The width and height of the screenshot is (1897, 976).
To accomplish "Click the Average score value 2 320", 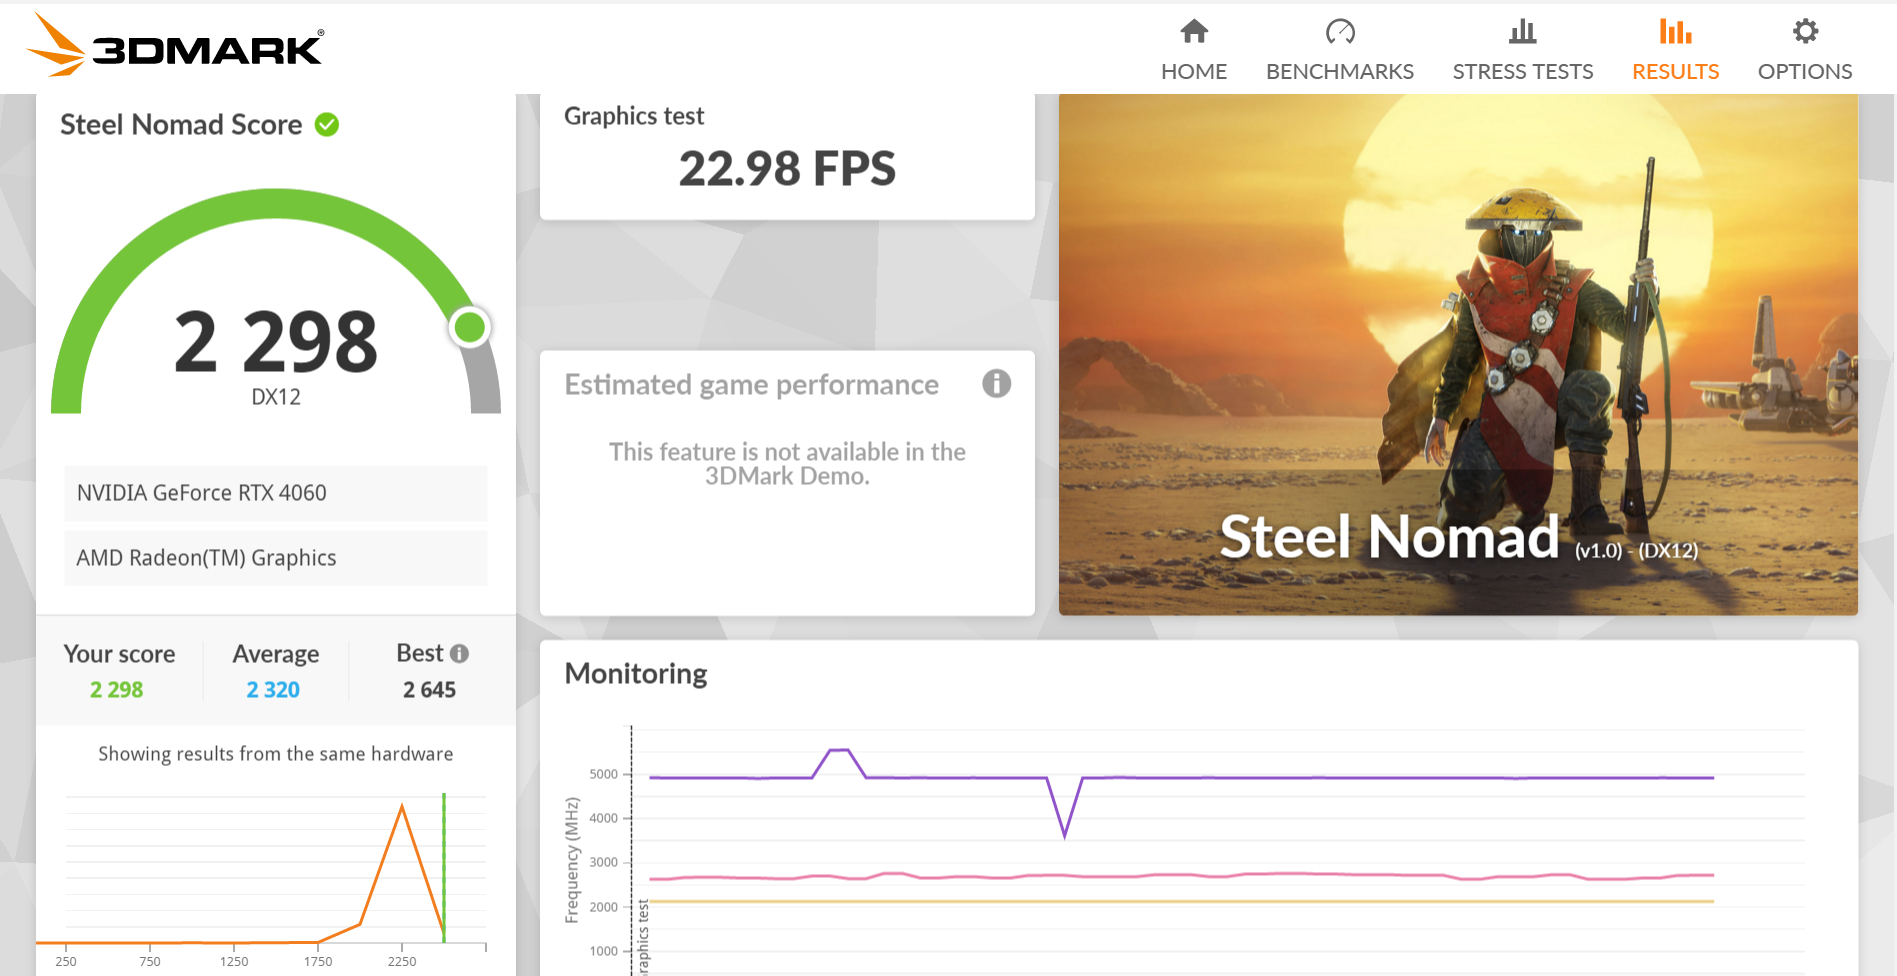I will tap(273, 690).
